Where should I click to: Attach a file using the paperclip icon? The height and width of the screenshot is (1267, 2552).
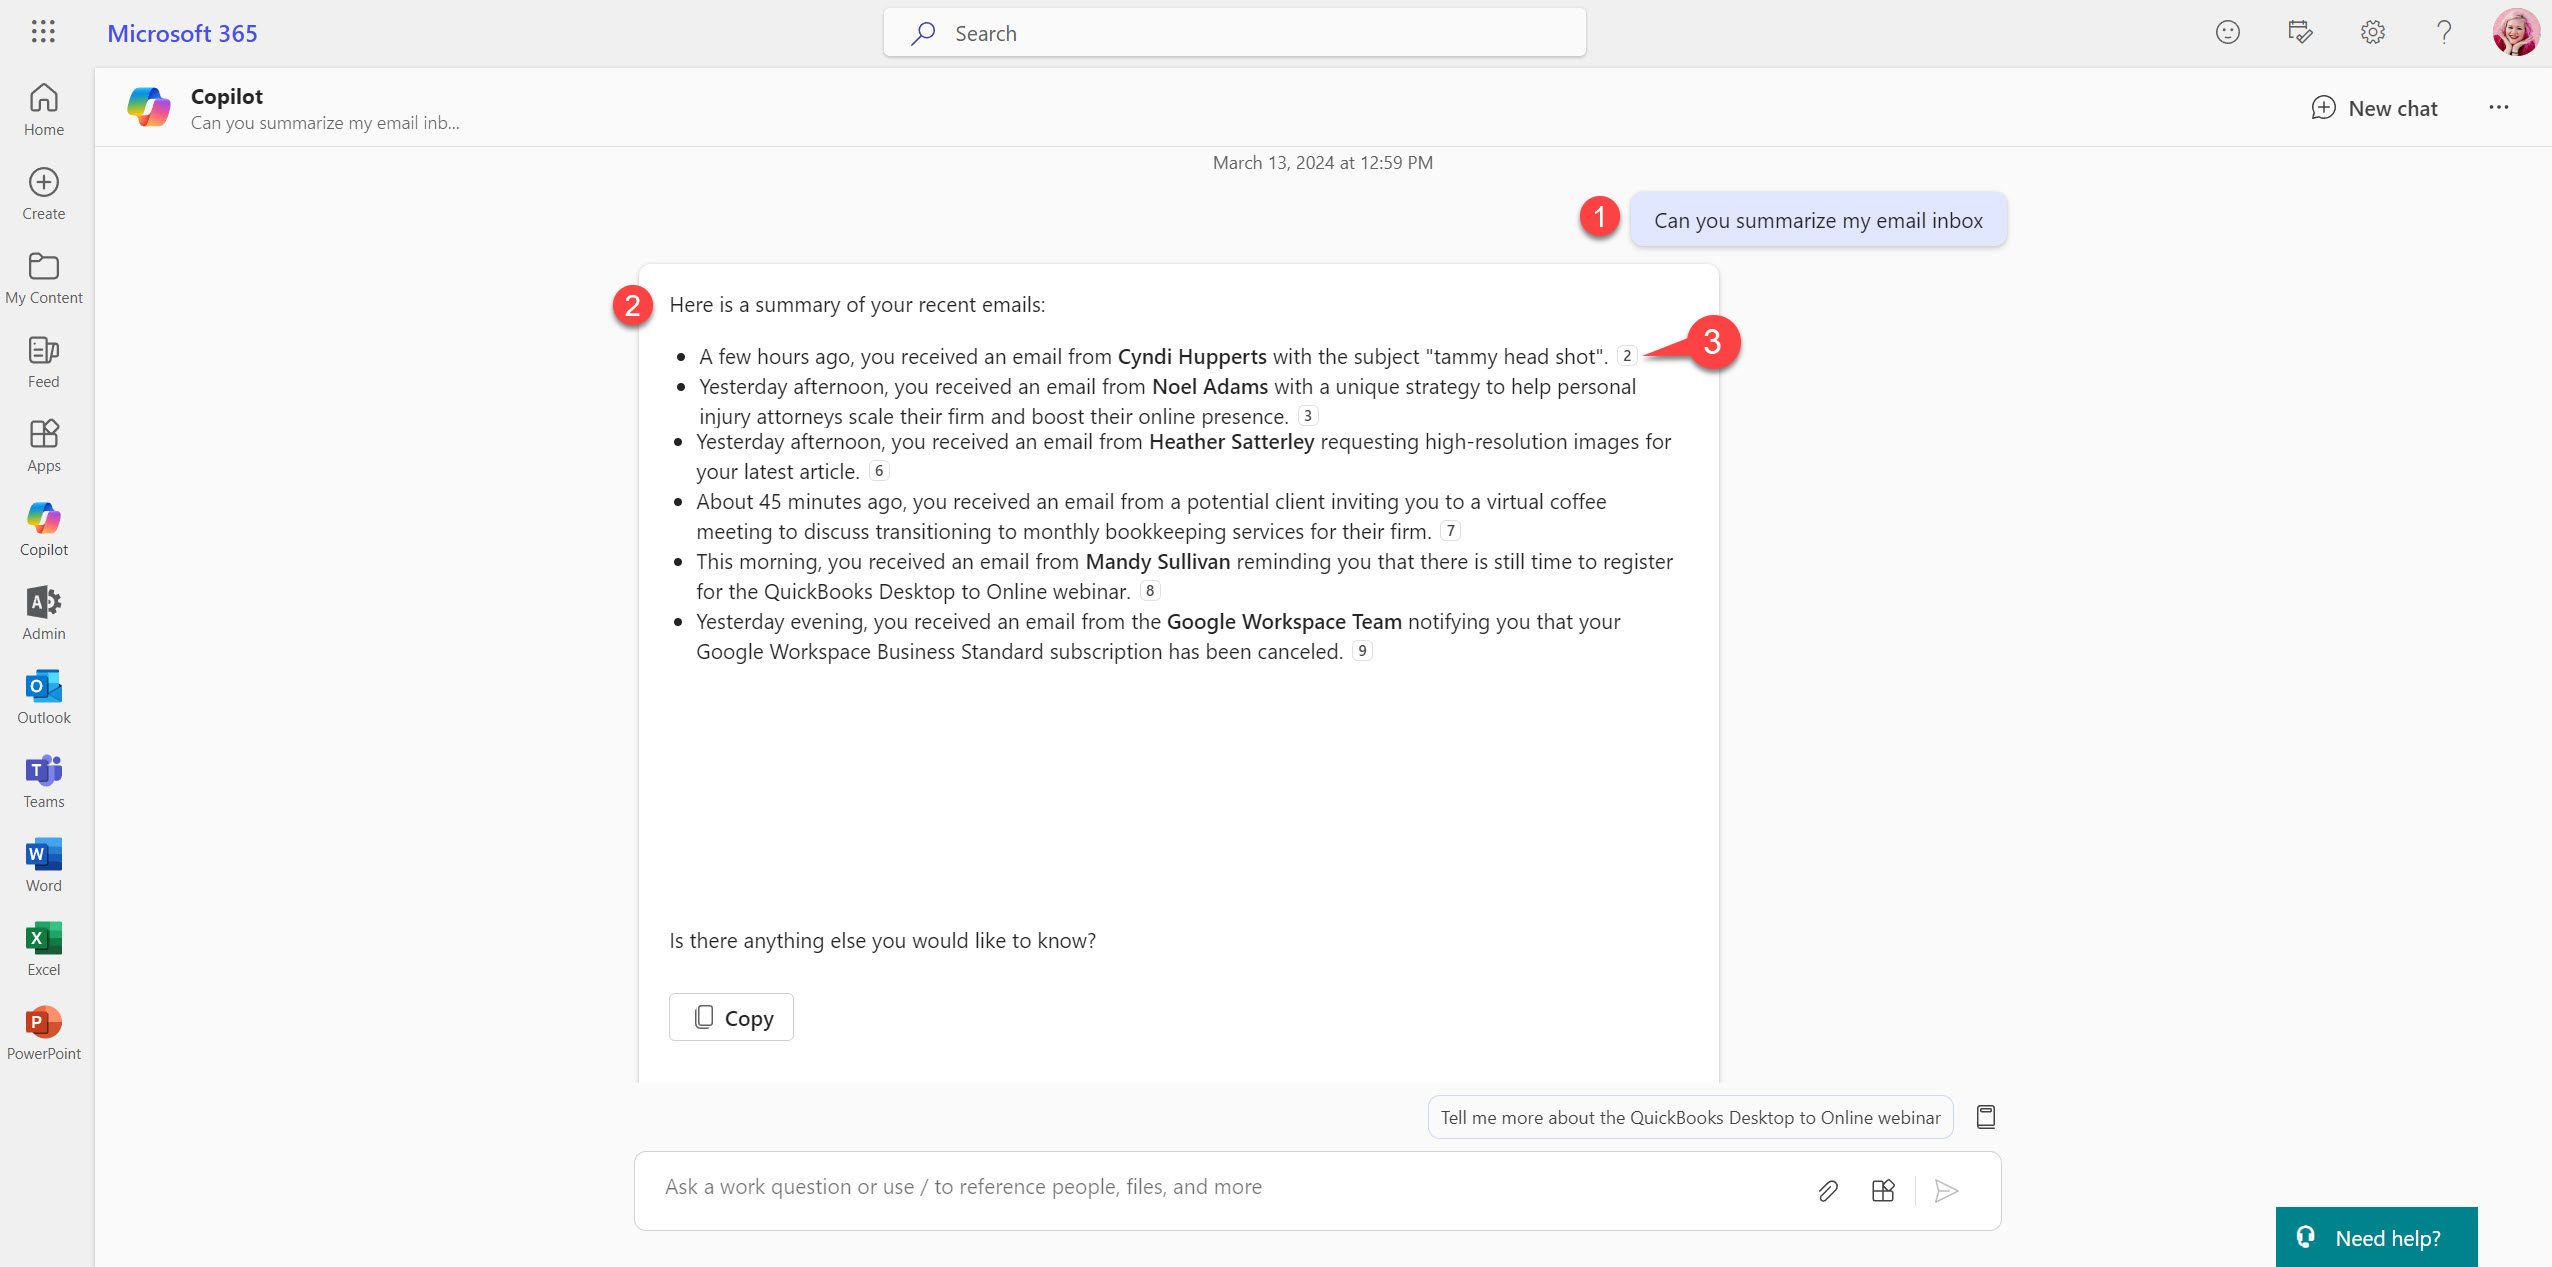pos(1828,1190)
